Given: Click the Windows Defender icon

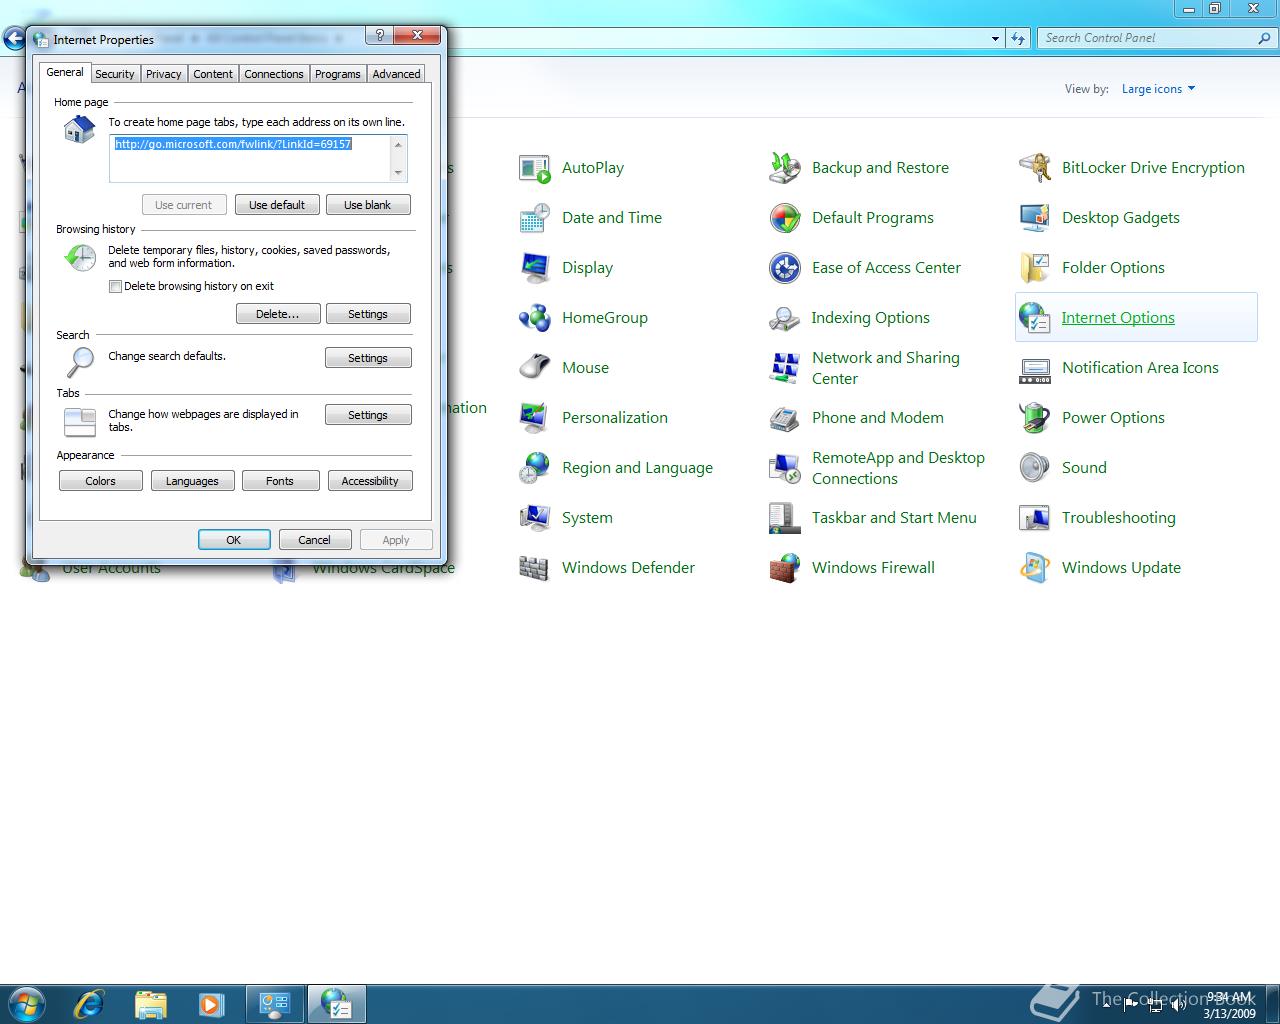Looking at the screenshot, I should (x=535, y=568).
